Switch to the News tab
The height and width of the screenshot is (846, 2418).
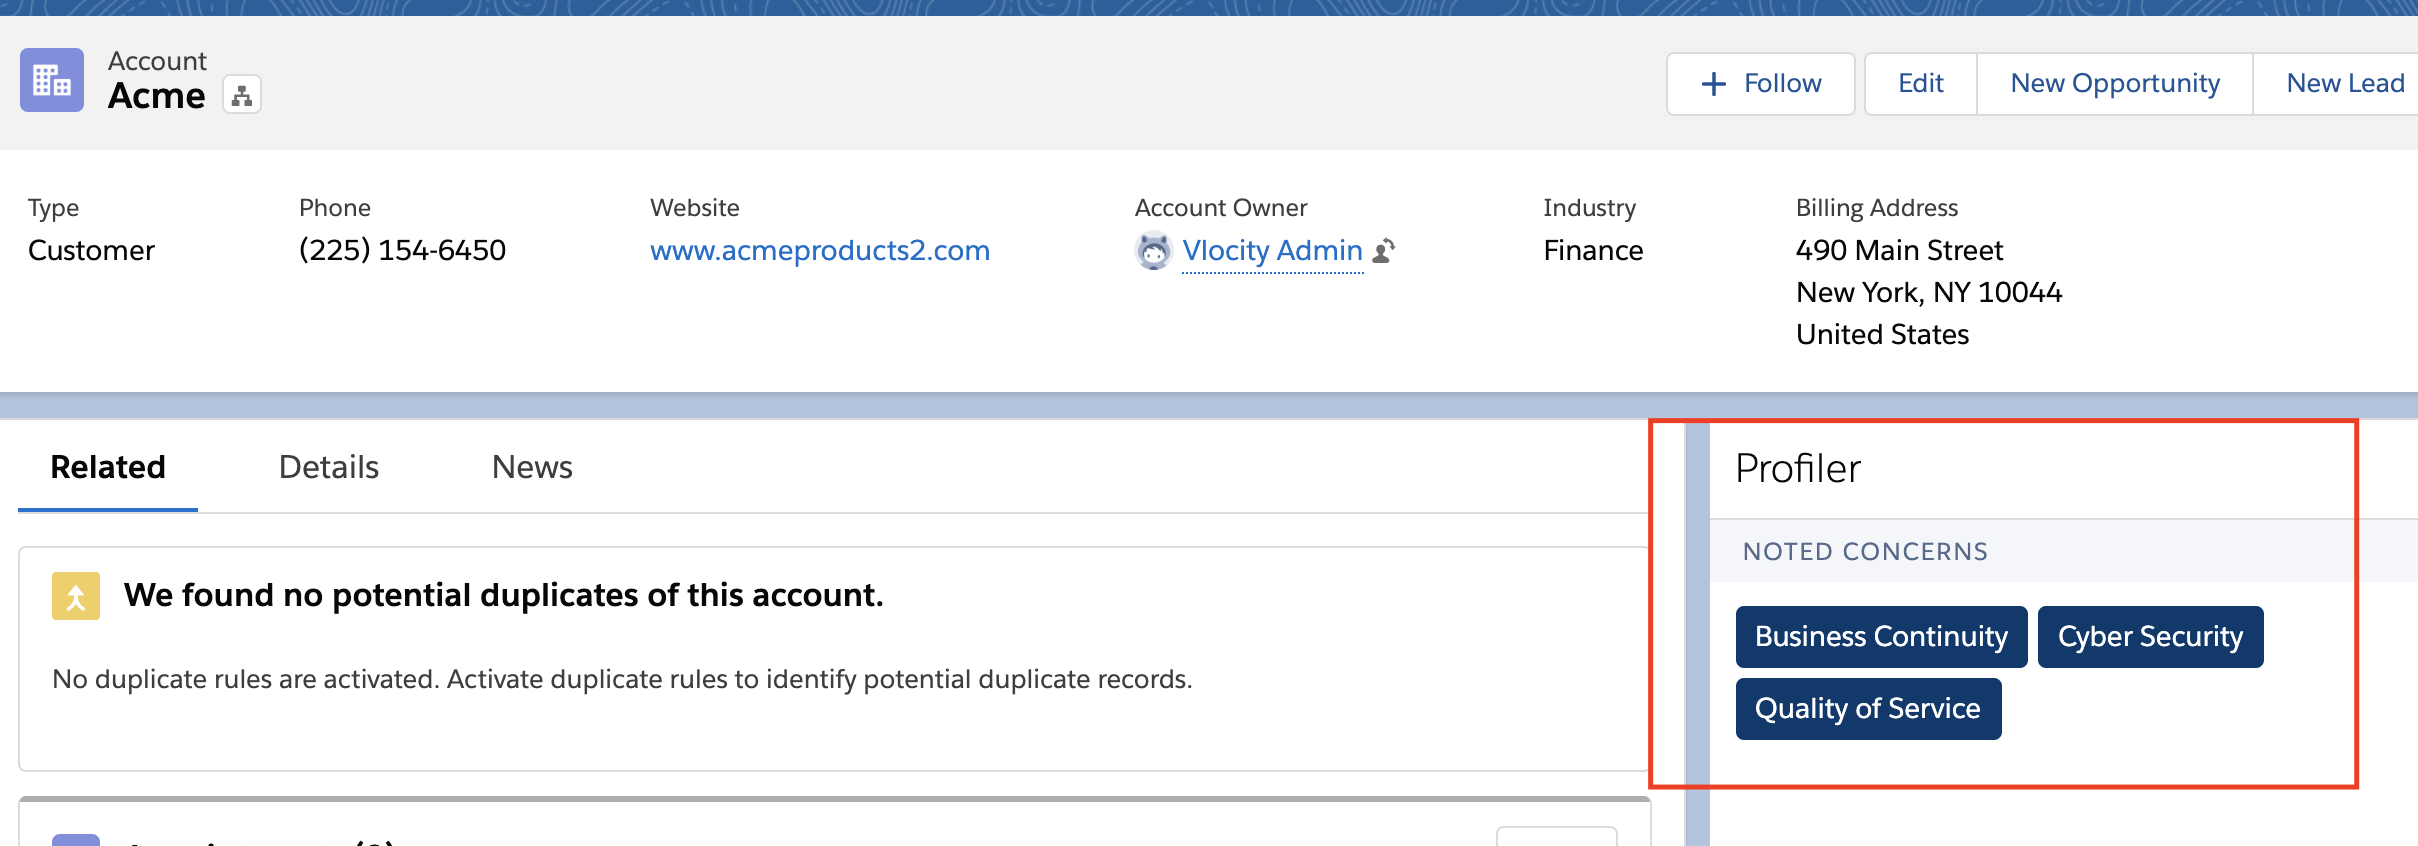[x=532, y=467]
